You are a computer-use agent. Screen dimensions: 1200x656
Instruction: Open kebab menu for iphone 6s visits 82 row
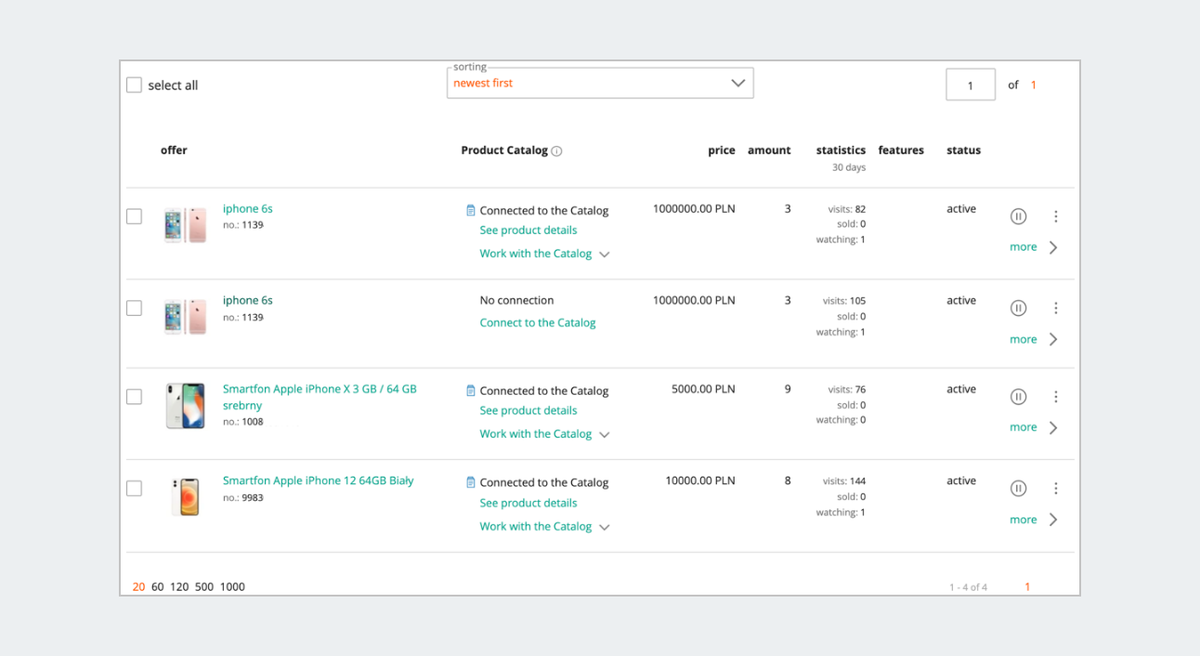coord(1055,216)
